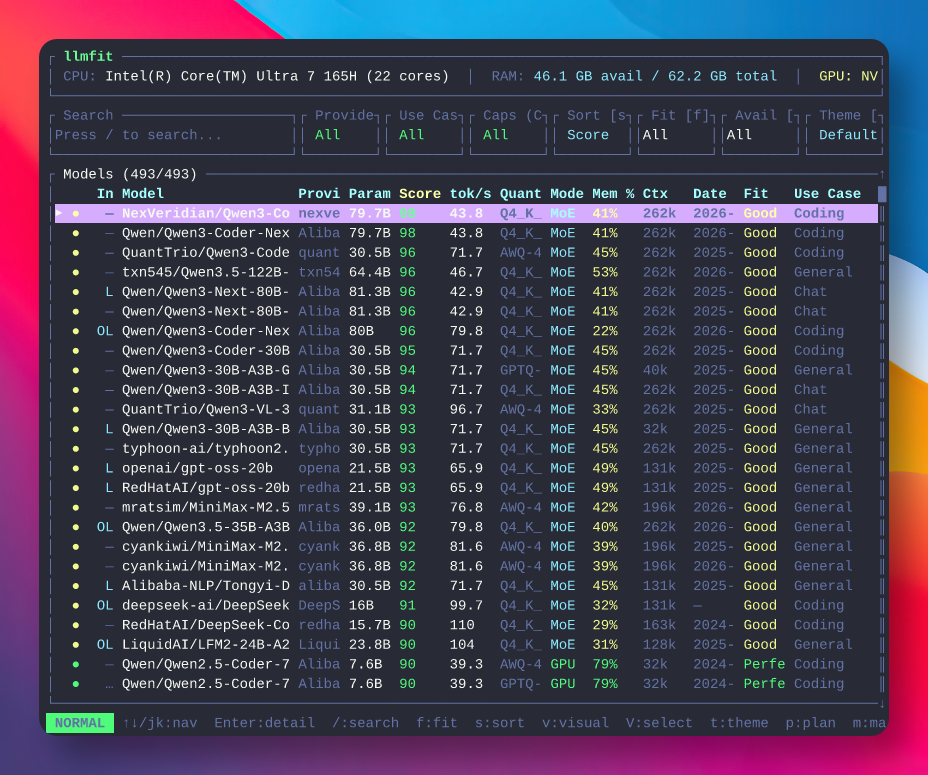Select the Qwen/Qwen3-30B-A3B-I model row

(x=466, y=390)
